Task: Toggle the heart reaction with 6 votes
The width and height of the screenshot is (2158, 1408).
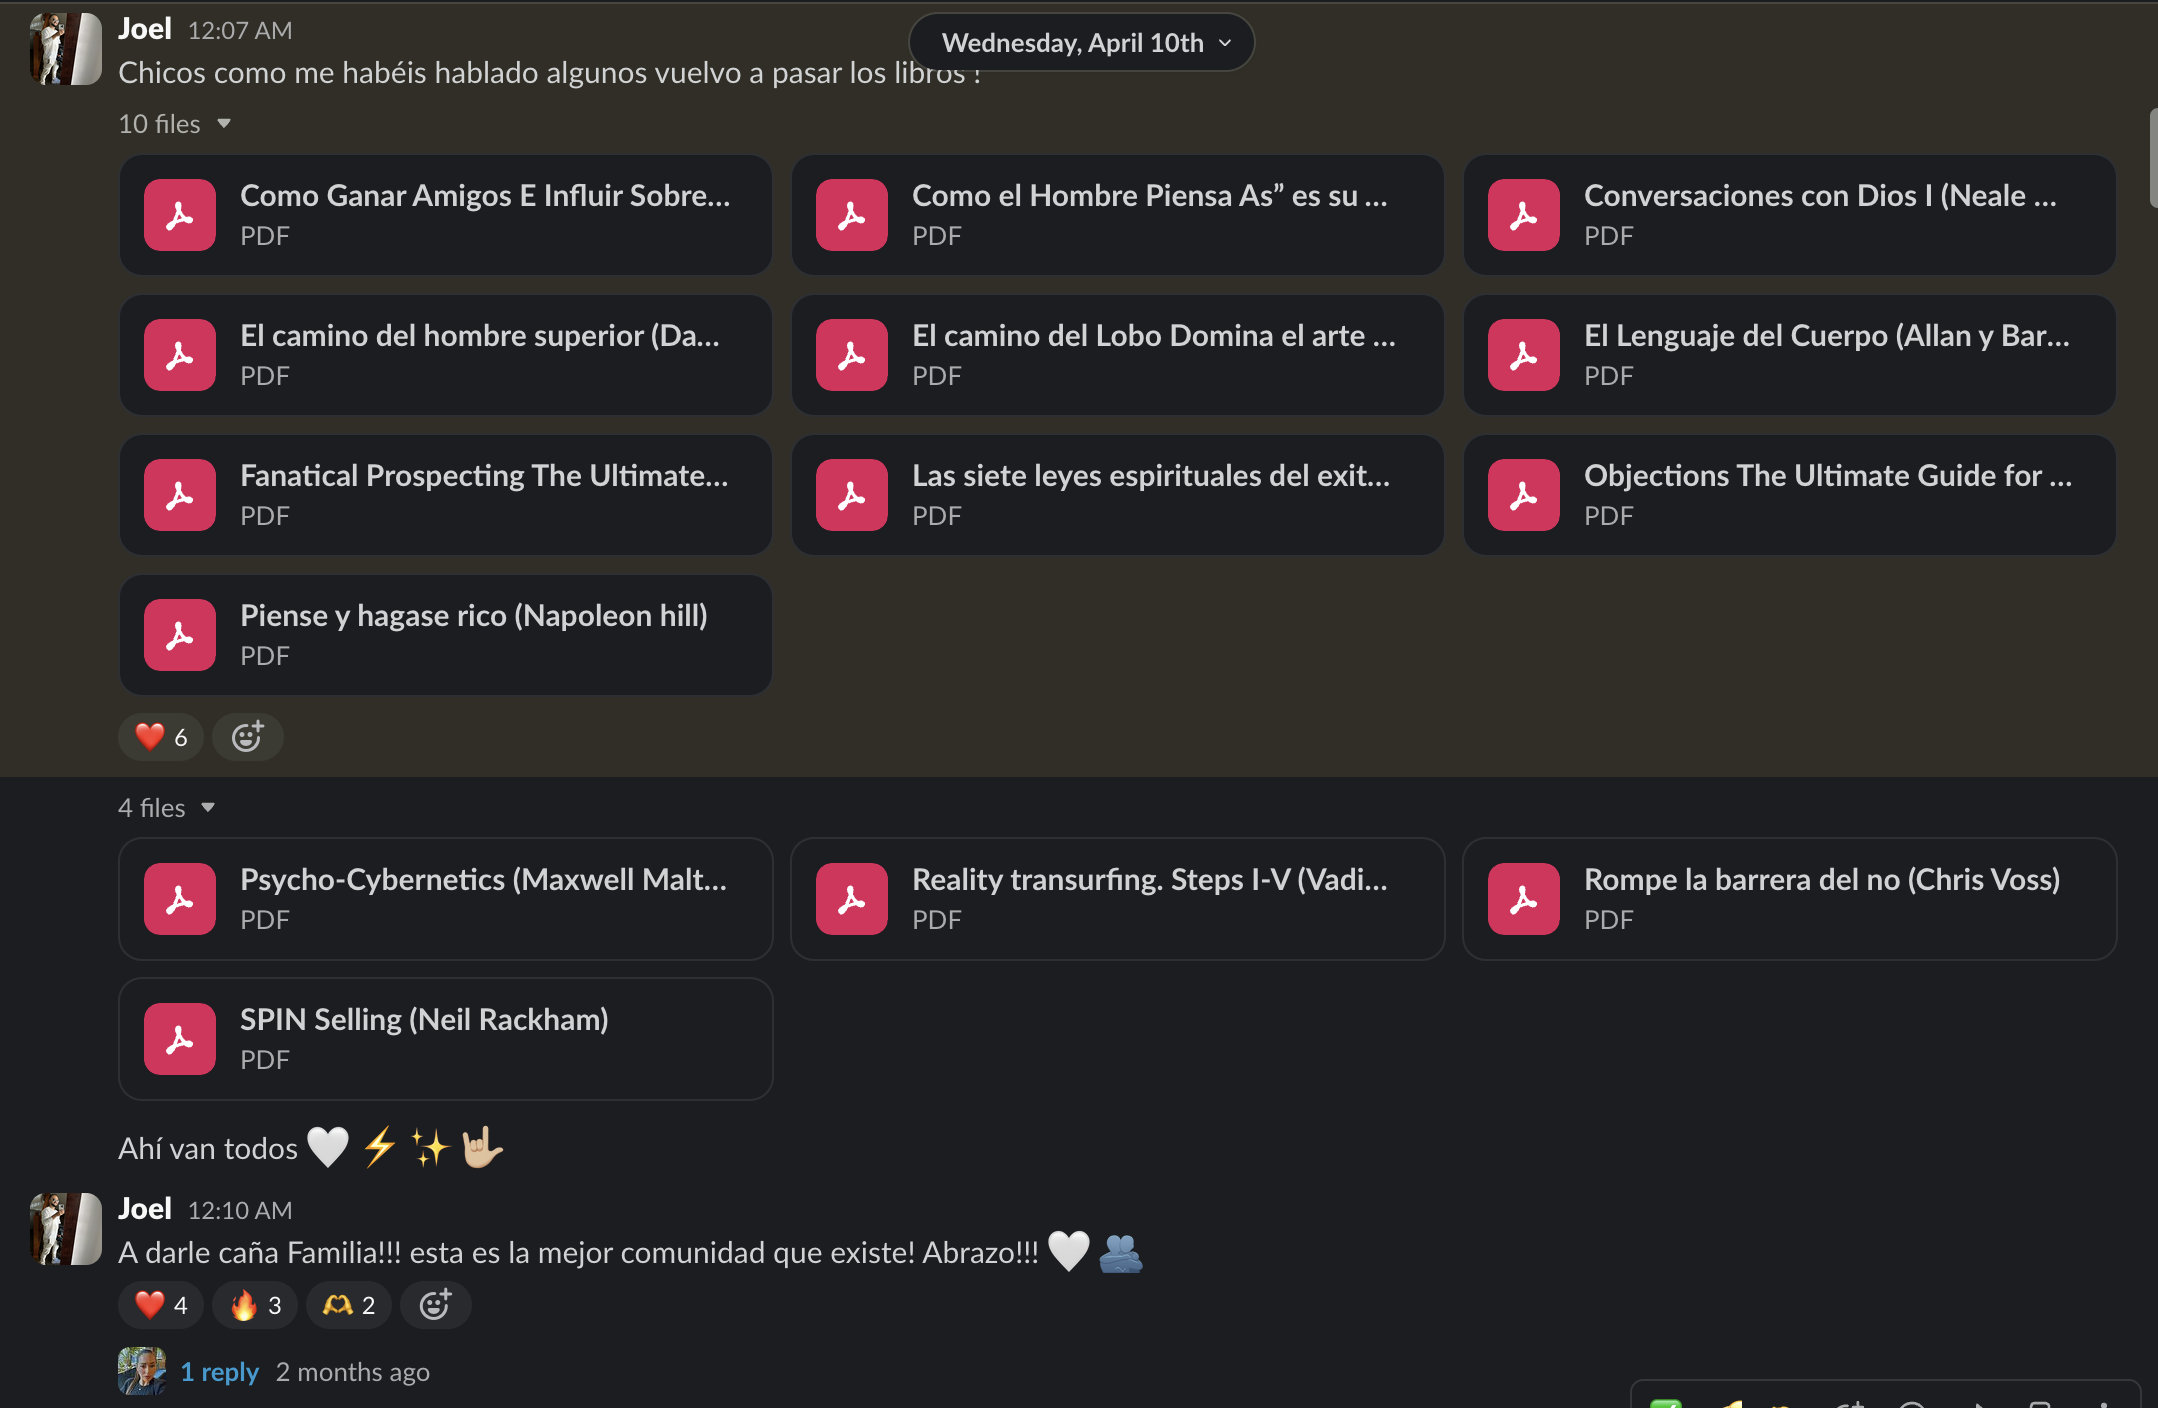Action: [161, 737]
